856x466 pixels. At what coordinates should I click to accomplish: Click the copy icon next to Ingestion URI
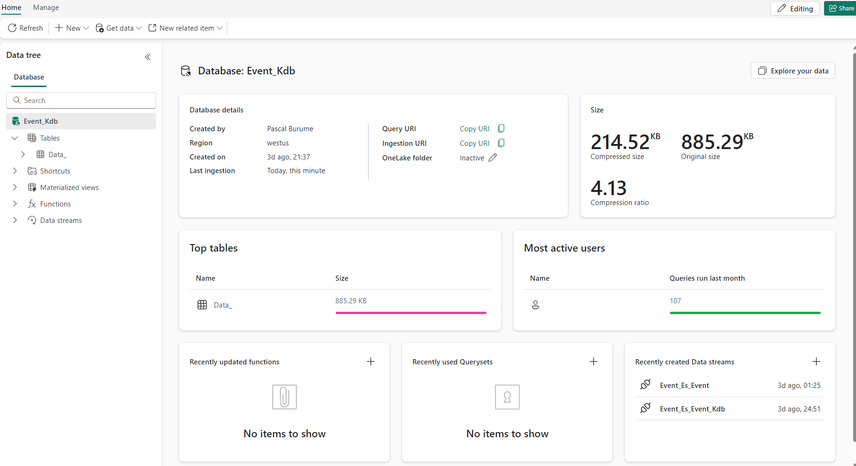coord(501,143)
